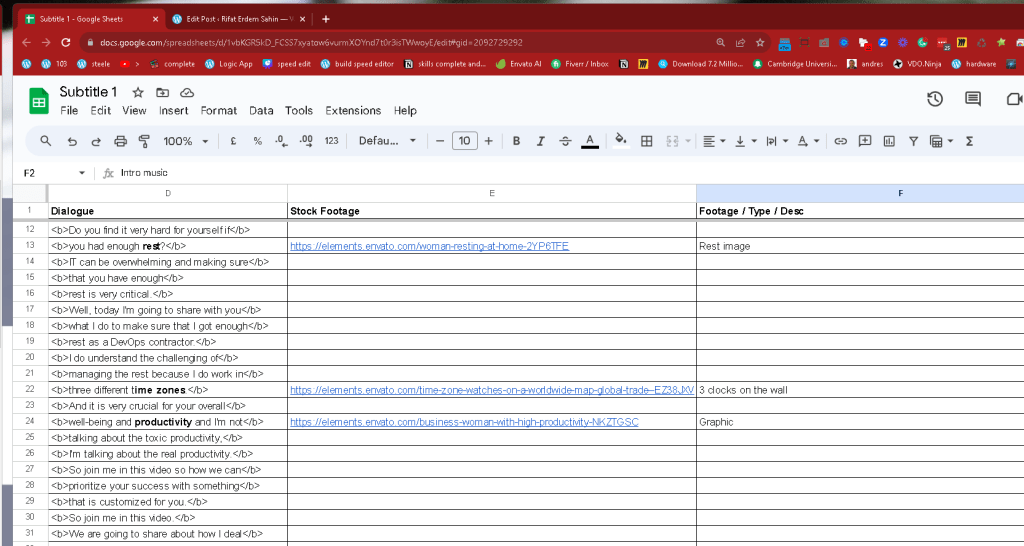Click the search menus magnifier icon
Image resolution: width=1024 pixels, height=546 pixels.
point(45,140)
